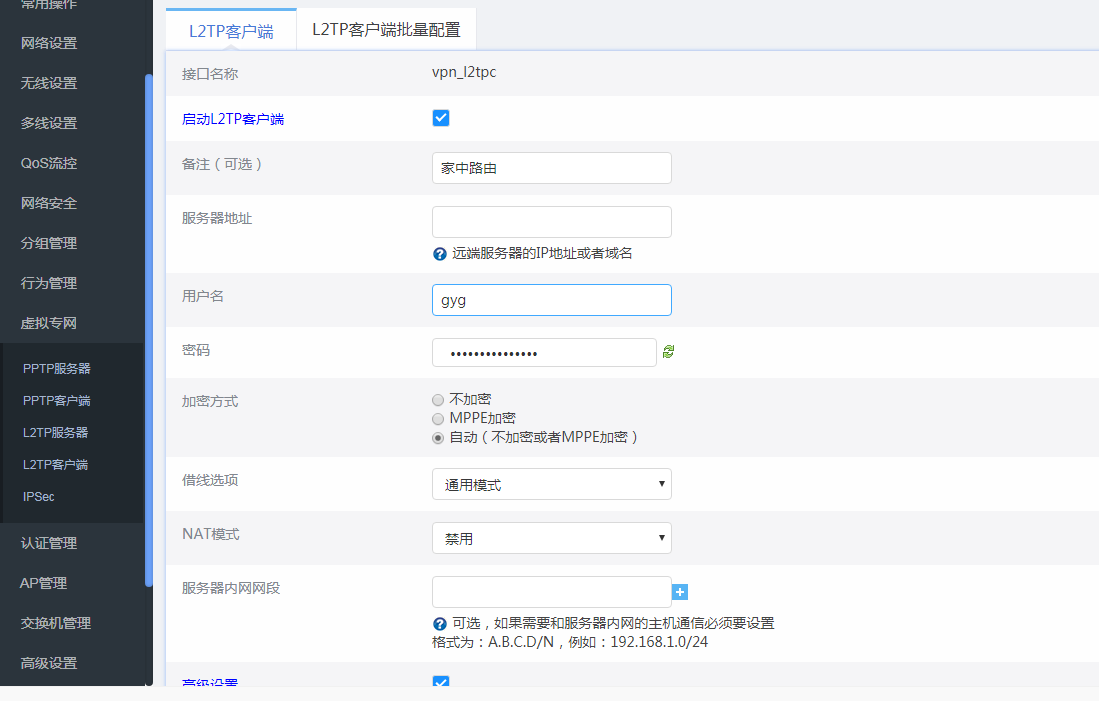Toggle the 启动L2TP客户端 checkbox

441,118
